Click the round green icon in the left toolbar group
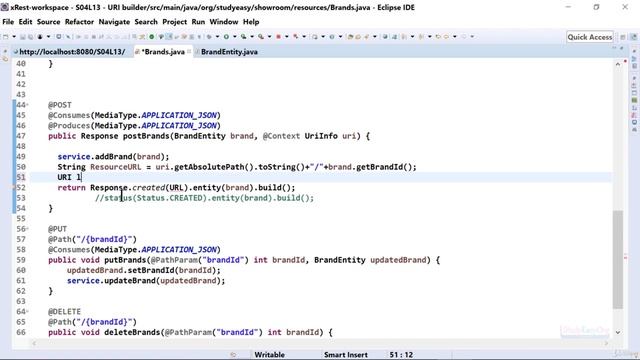 151,37
